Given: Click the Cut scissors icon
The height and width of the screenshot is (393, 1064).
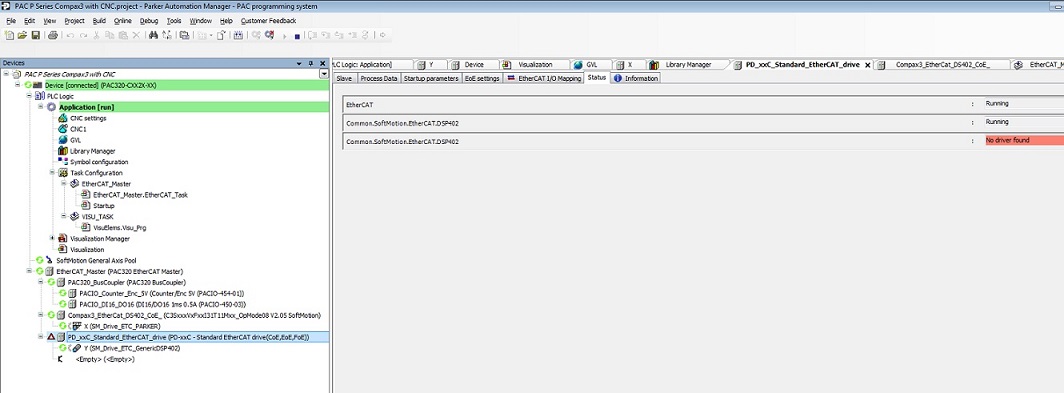Looking at the screenshot, I should pos(96,35).
